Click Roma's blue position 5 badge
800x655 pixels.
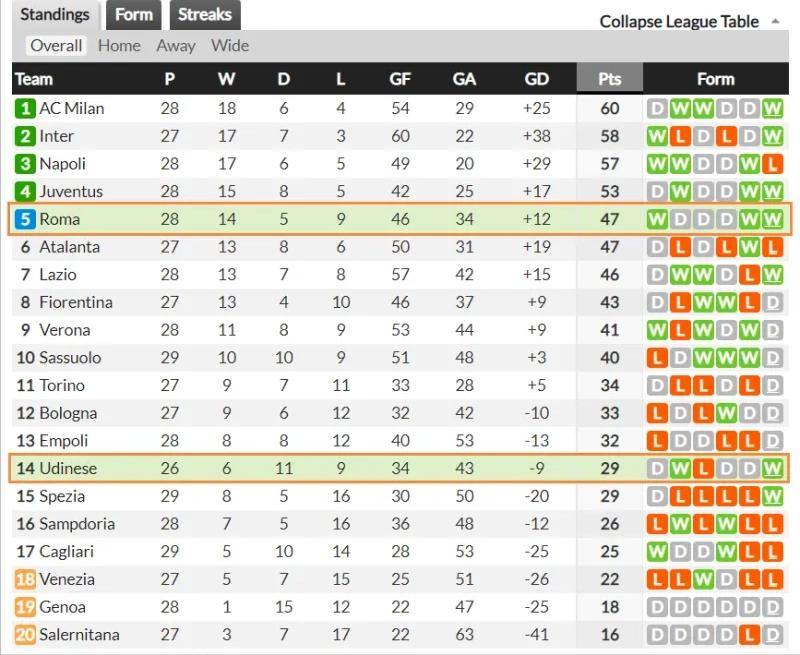pos(25,219)
